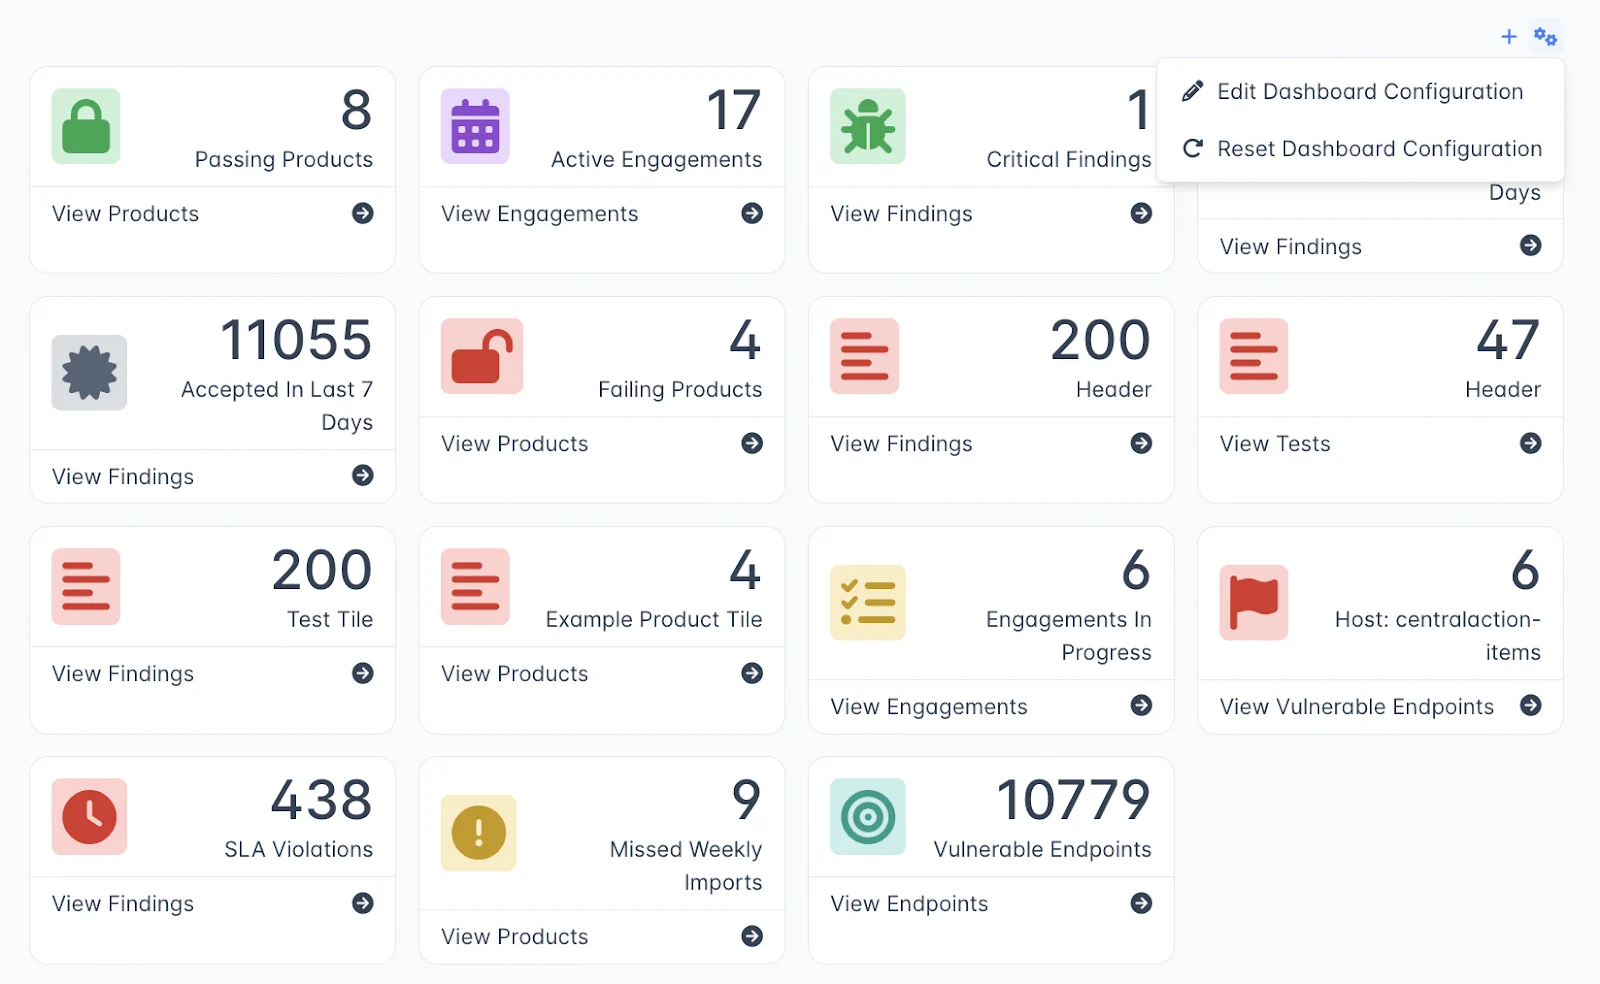Click the yellow checklist Engagements In Progress icon
The width and height of the screenshot is (1600, 984).
pos(867,602)
